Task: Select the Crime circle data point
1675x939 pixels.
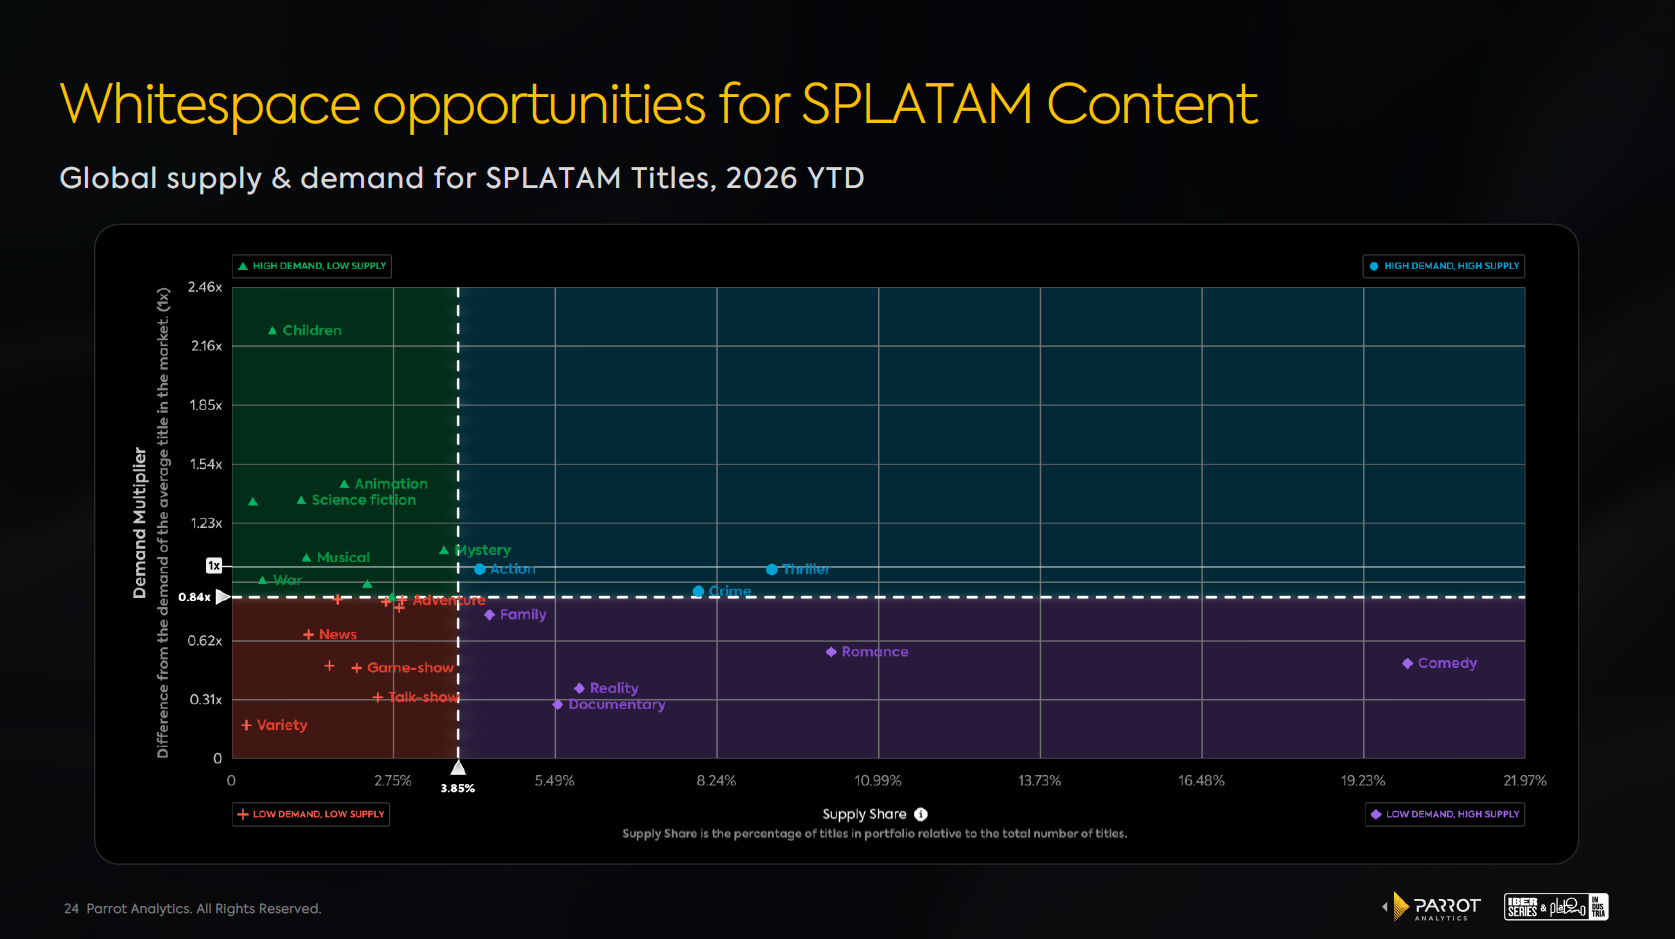Action: pos(698,592)
